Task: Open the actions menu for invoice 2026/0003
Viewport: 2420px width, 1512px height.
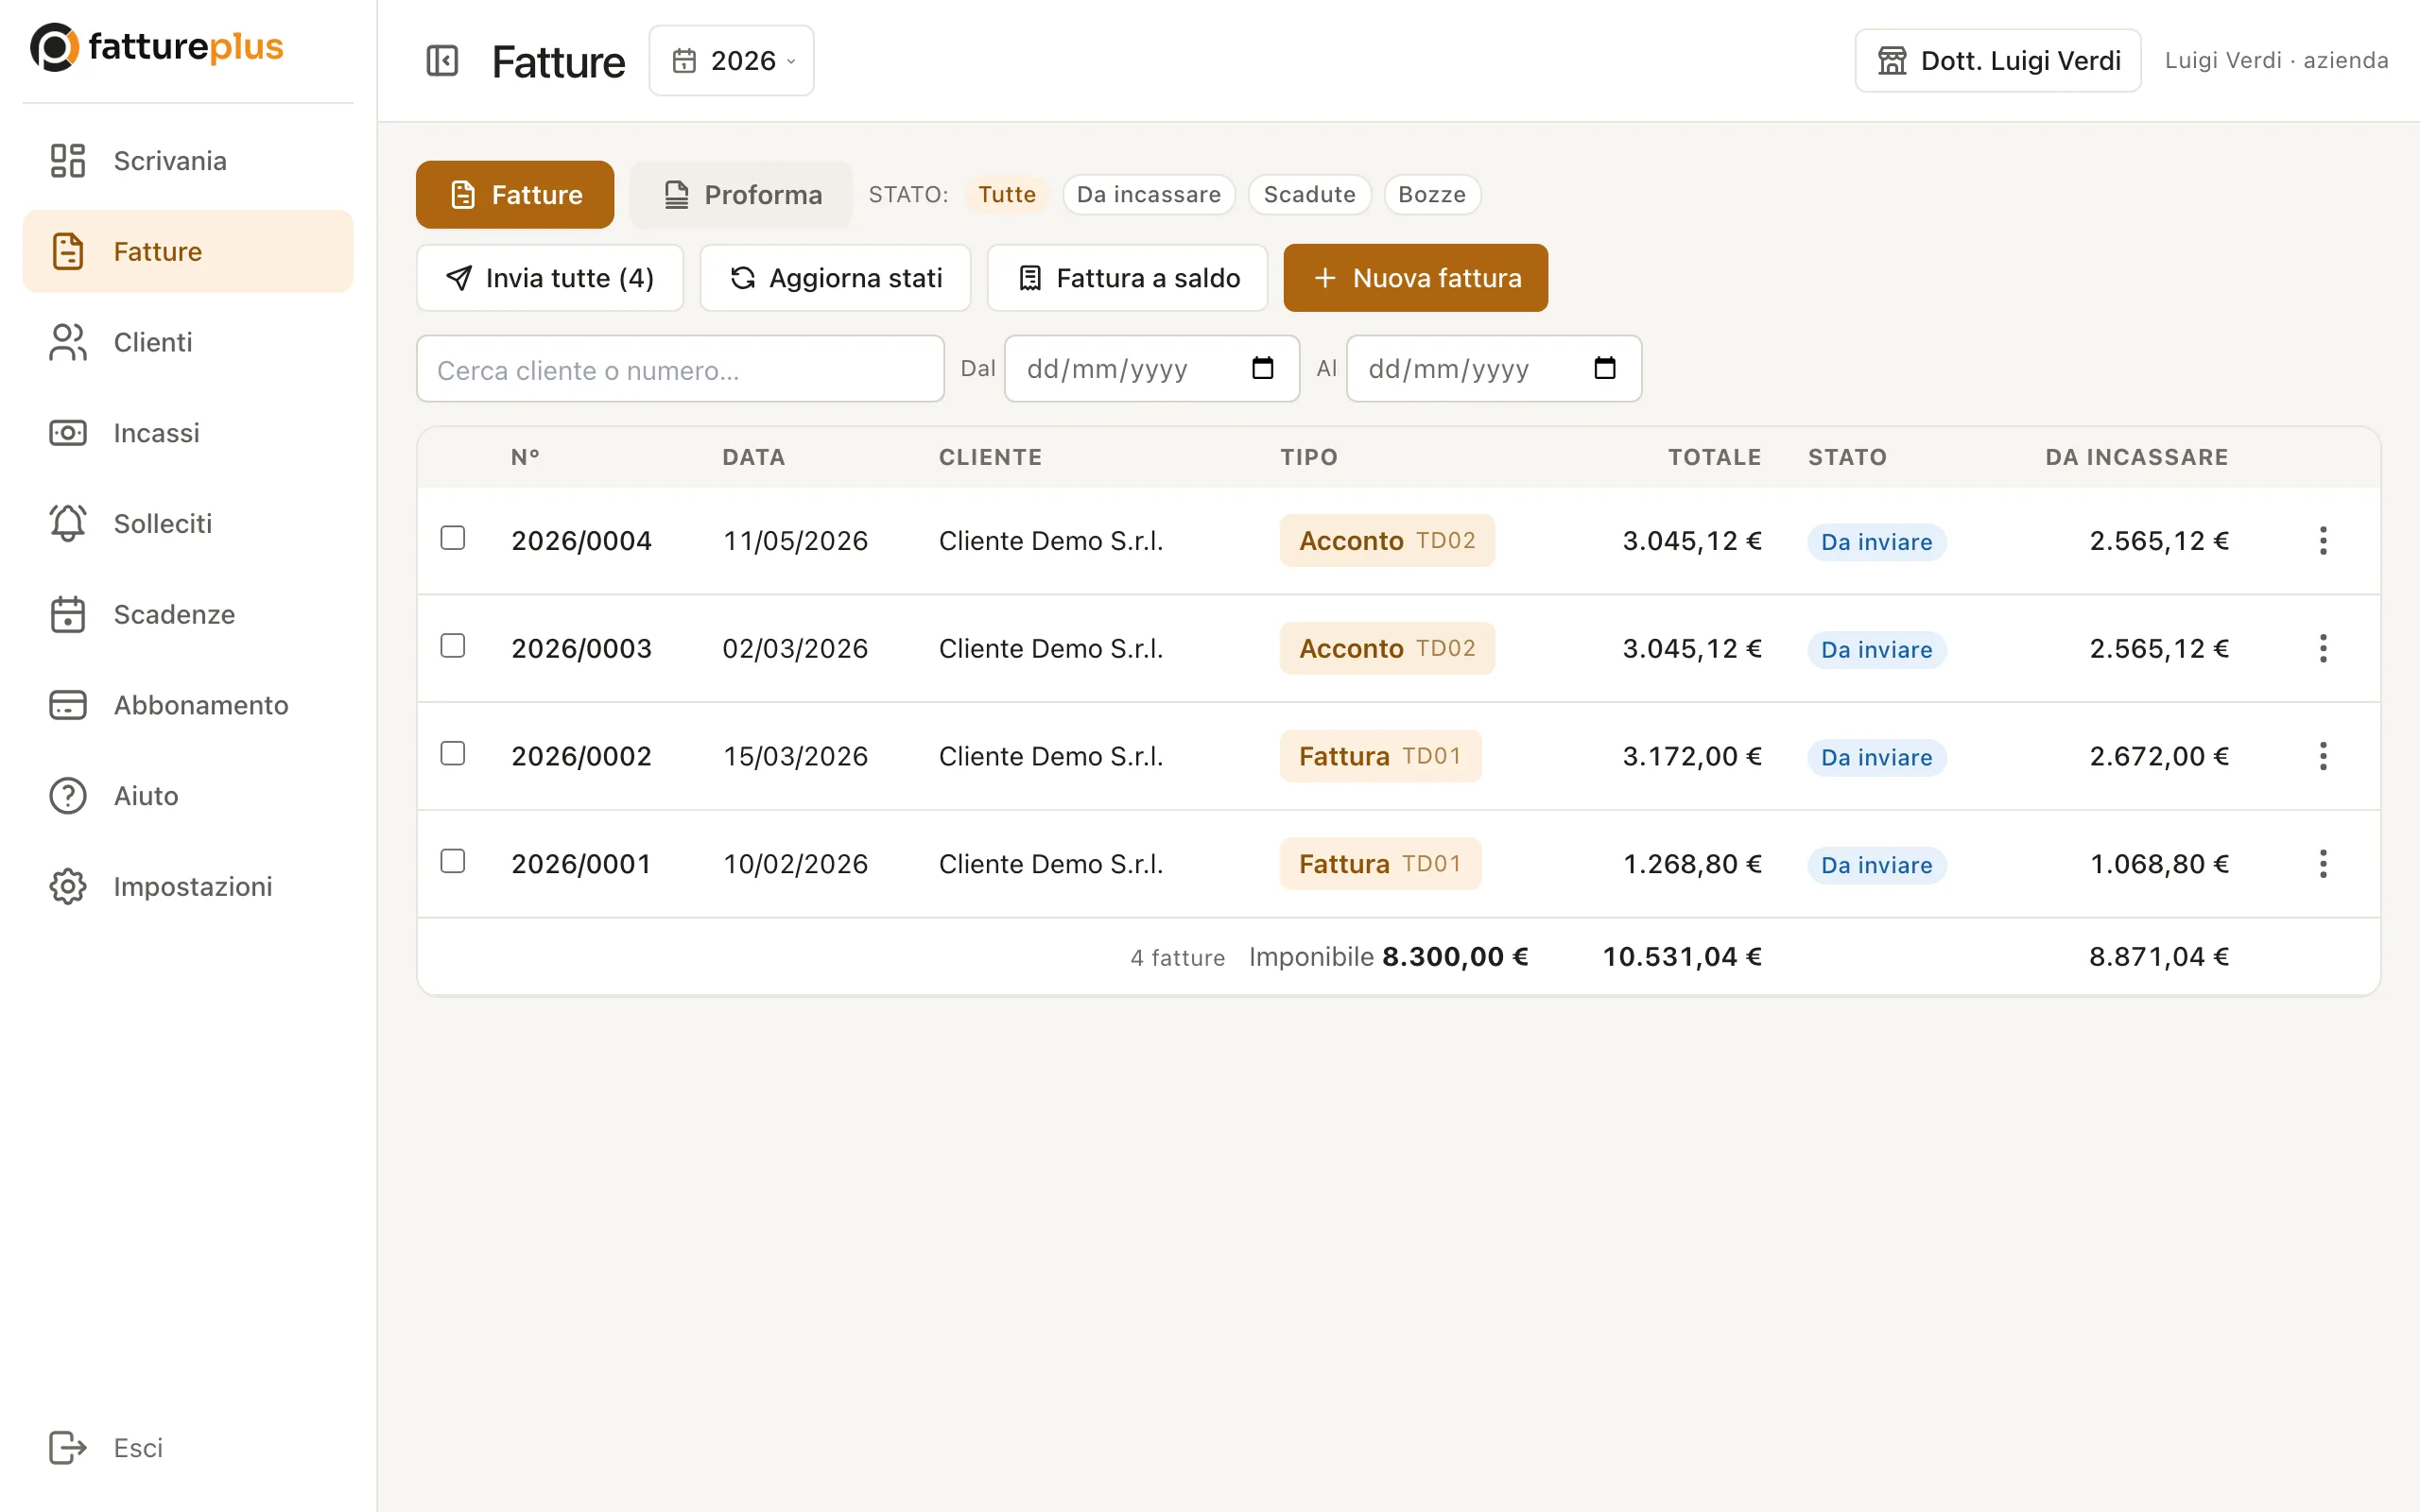Action: (2323, 648)
